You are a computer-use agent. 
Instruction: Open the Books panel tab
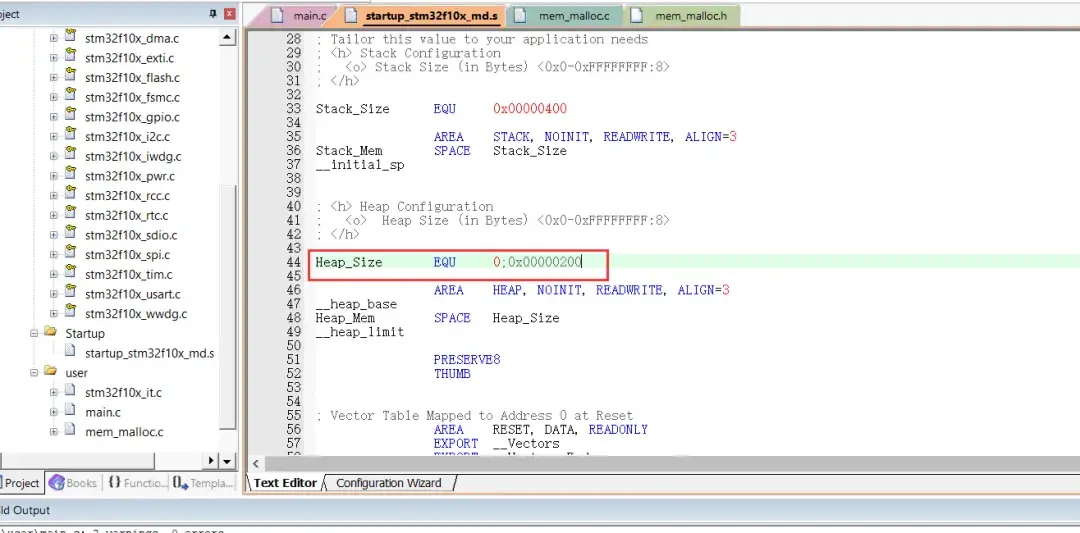click(x=73, y=483)
